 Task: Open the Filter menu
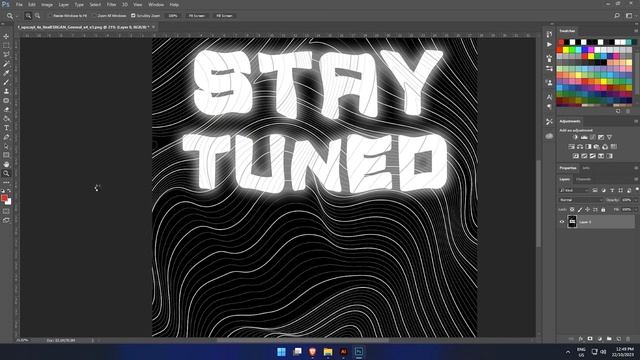(x=111, y=4)
